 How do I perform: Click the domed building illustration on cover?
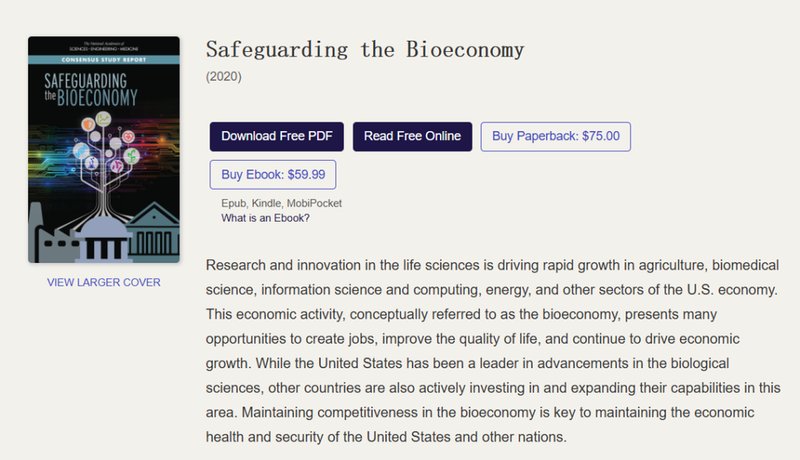[x=103, y=238]
